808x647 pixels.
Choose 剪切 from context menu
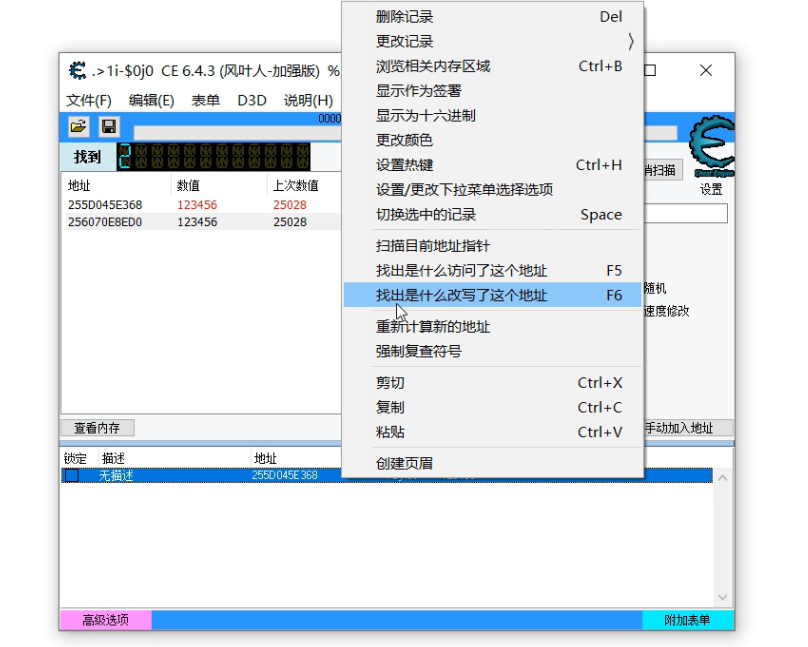pos(493,383)
